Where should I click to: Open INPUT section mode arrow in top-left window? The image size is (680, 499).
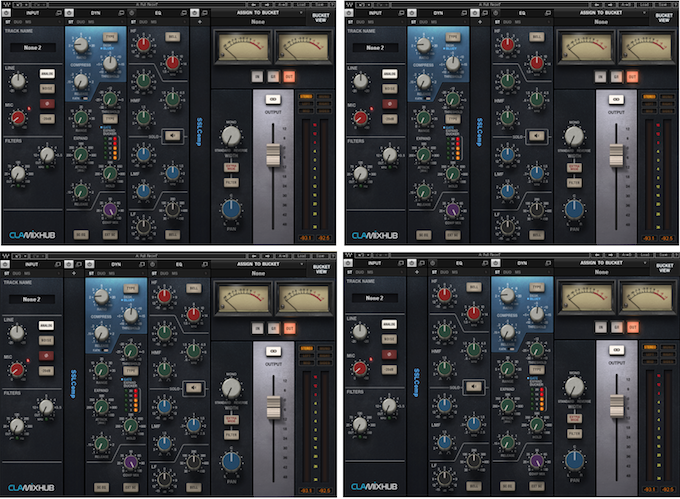[61, 22]
